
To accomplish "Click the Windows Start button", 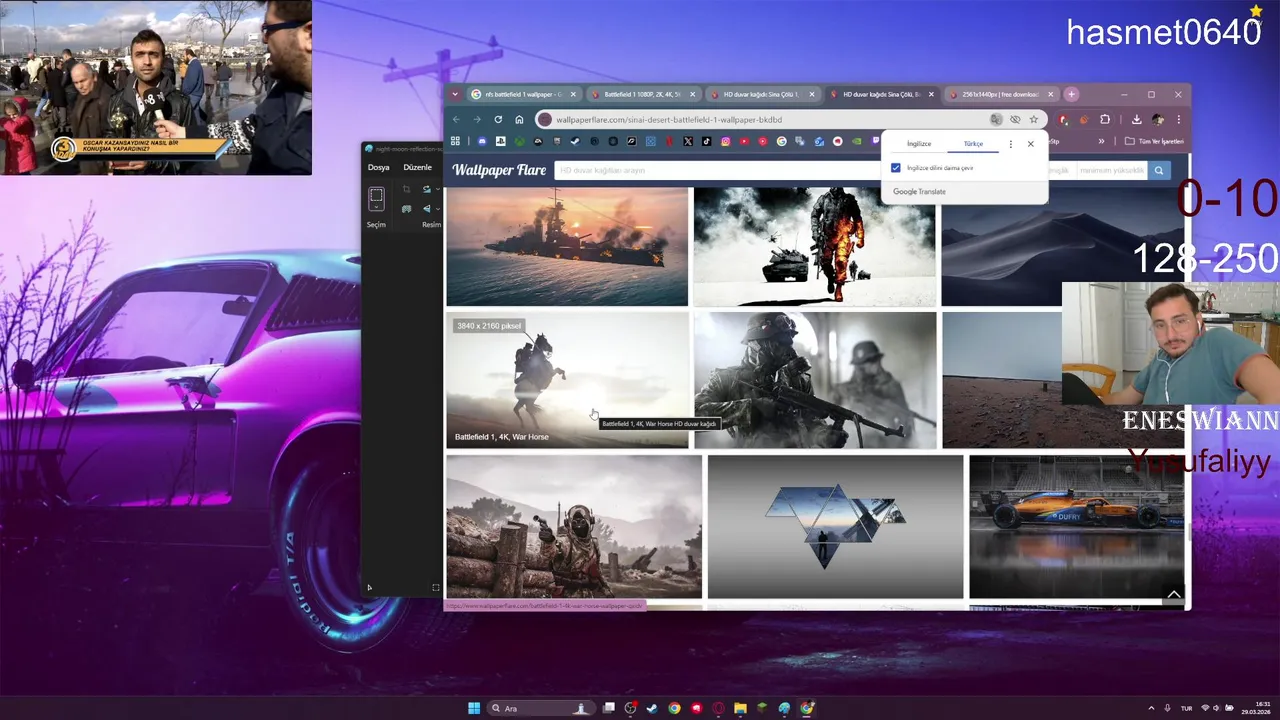I will 474,708.
